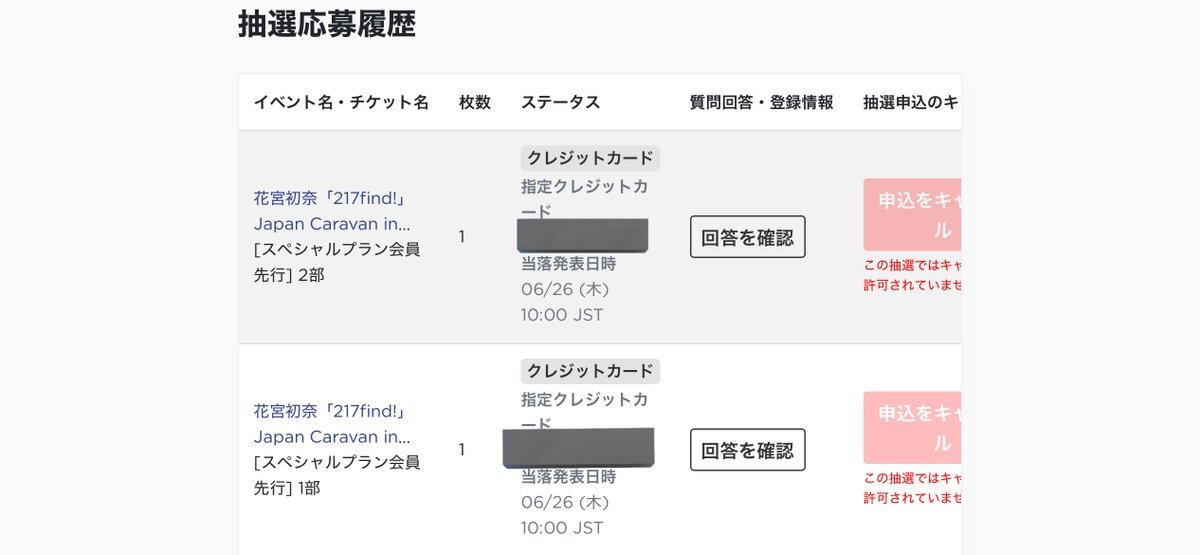The image size is (1200, 555).
Task: Click the 抽選応募履歴 page heading
Action: click(x=327, y=24)
